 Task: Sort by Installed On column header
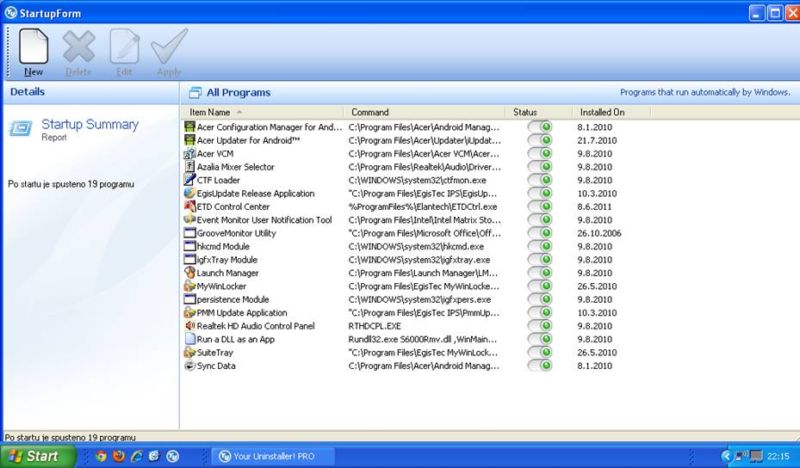[611, 112]
